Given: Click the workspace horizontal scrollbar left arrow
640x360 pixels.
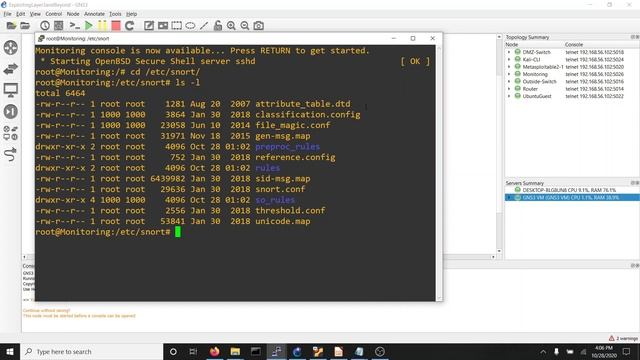Looking at the screenshot, I should click(24, 257).
